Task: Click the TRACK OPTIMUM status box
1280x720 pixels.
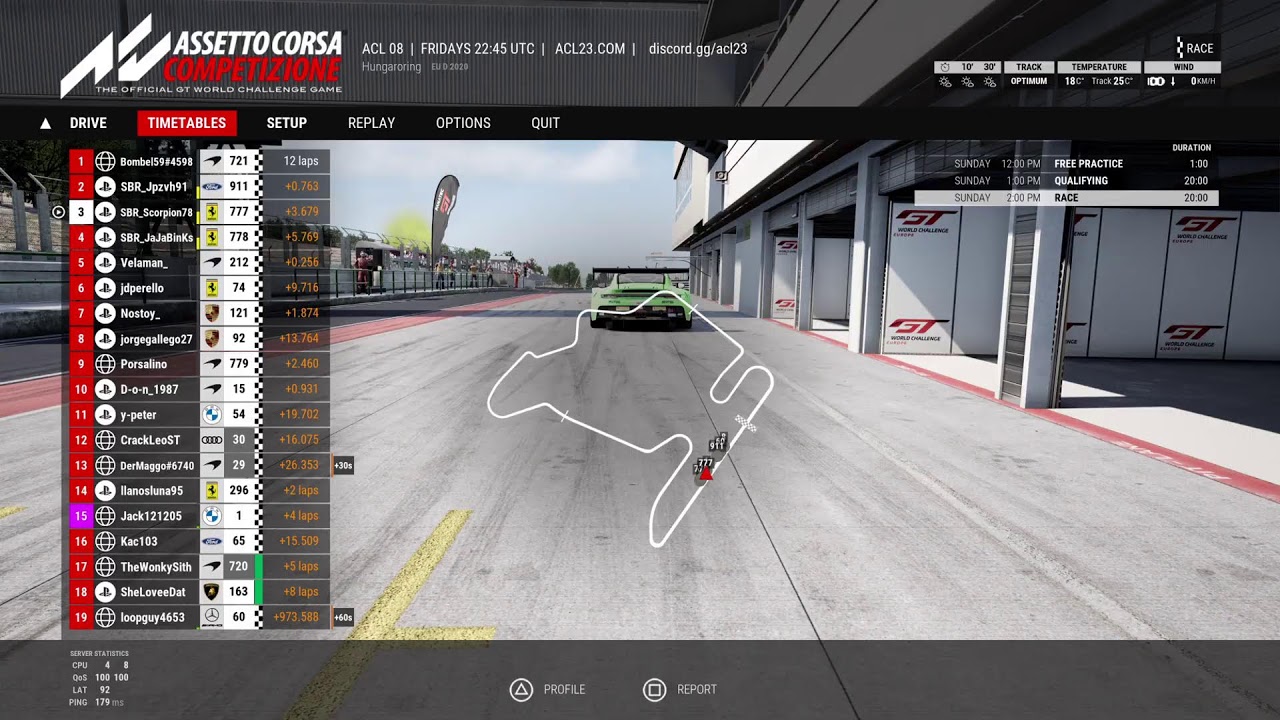Action: tap(1029, 74)
